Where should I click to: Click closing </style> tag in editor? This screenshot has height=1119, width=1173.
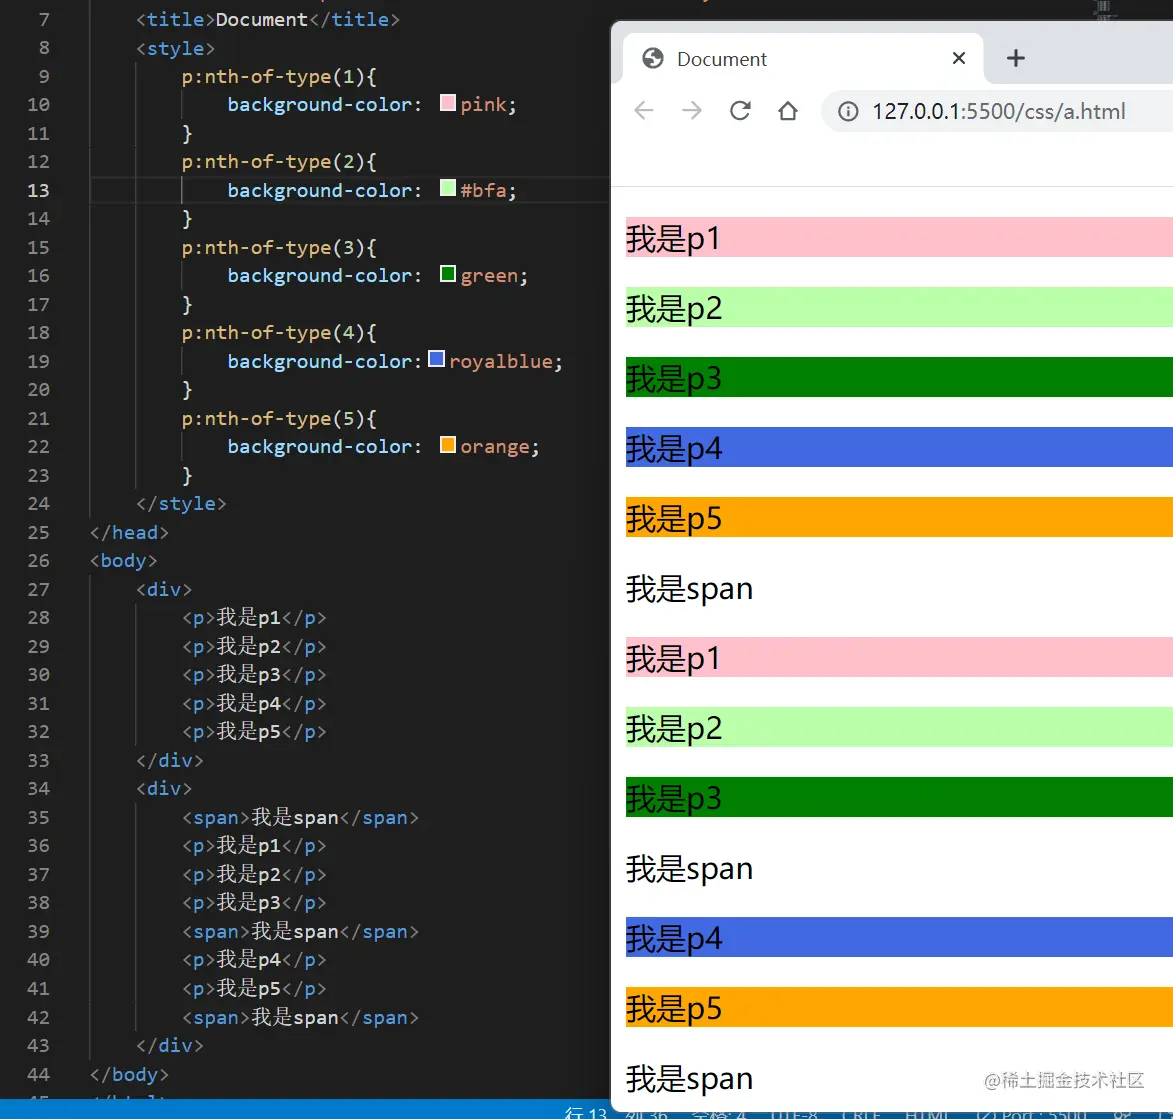pyautogui.click(x=181, y=503)
